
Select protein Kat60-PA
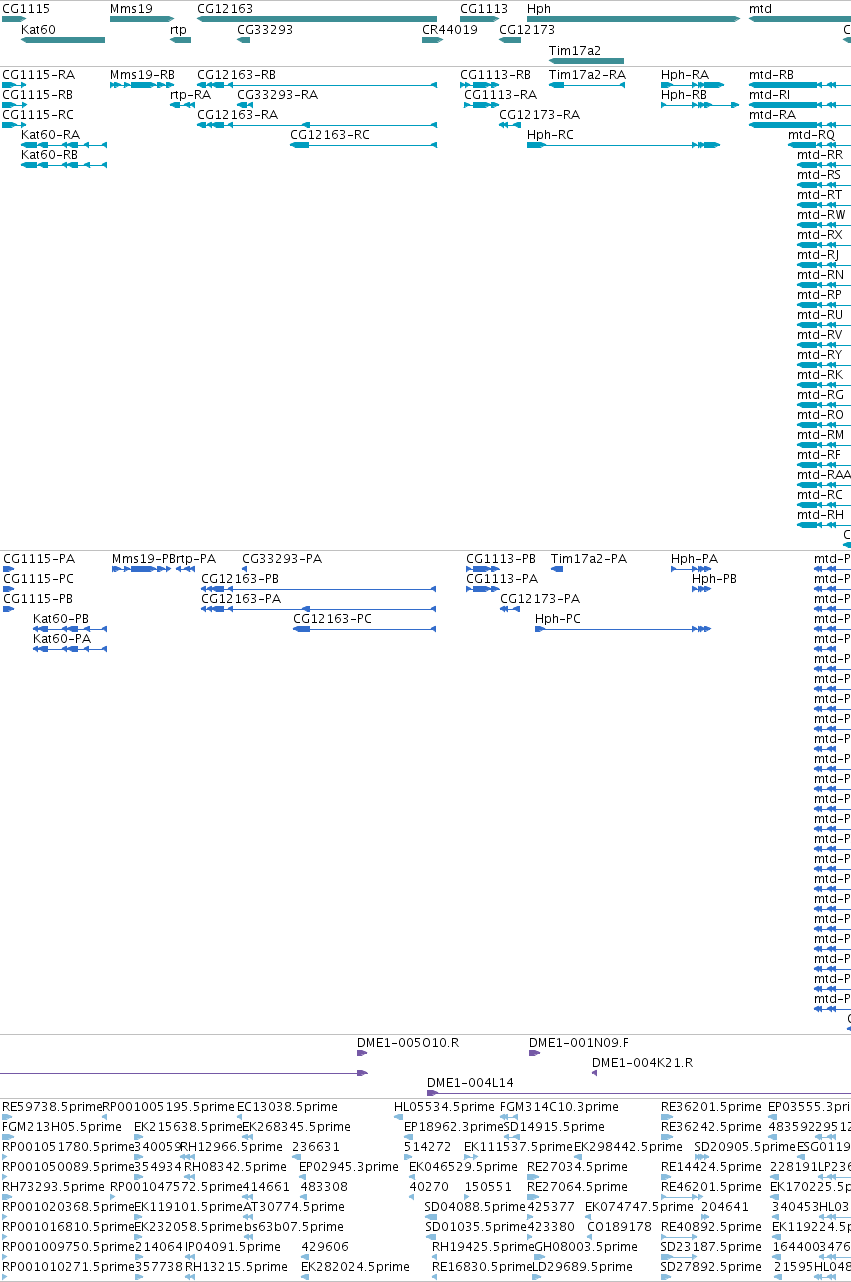point(62,639)
